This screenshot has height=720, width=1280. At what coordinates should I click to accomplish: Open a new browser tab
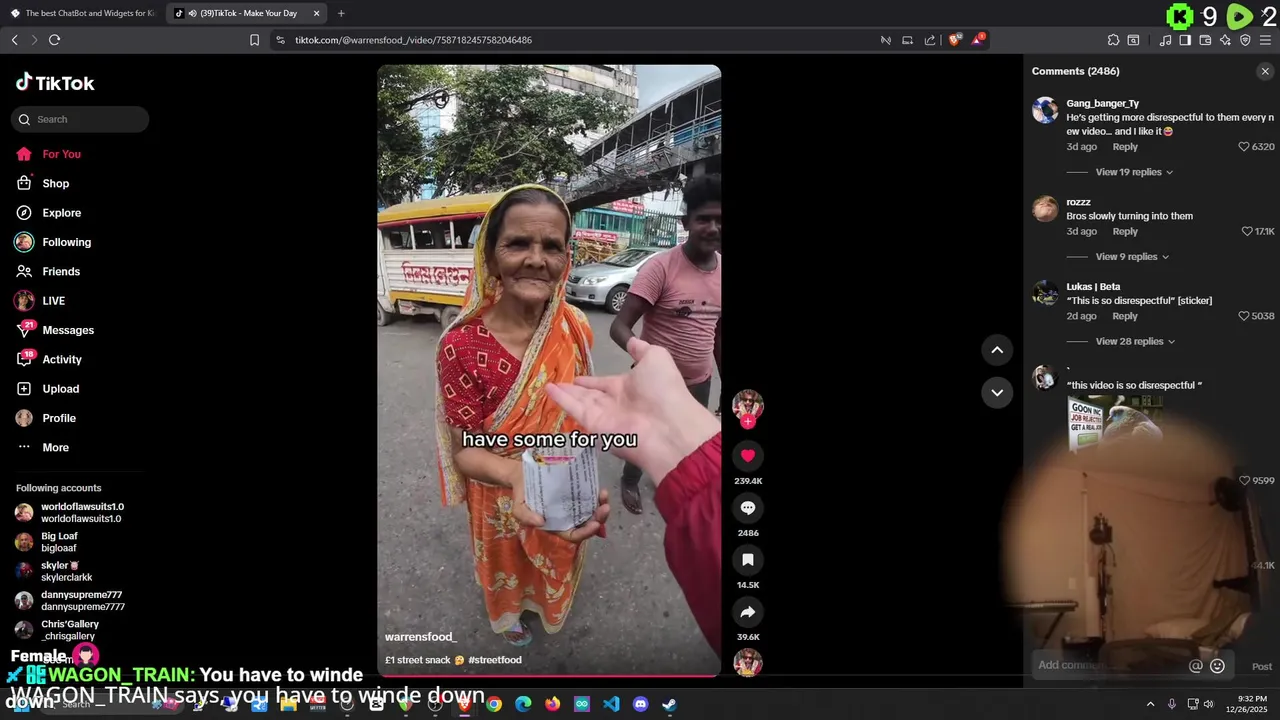click(x=341, y=13)
